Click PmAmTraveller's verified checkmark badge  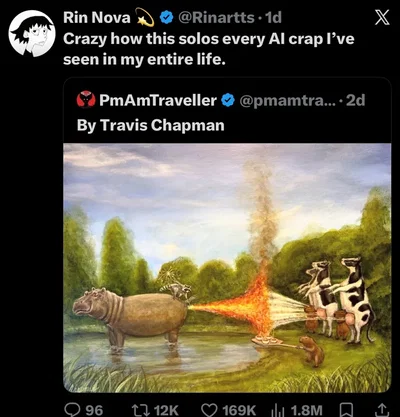[228, 100]
